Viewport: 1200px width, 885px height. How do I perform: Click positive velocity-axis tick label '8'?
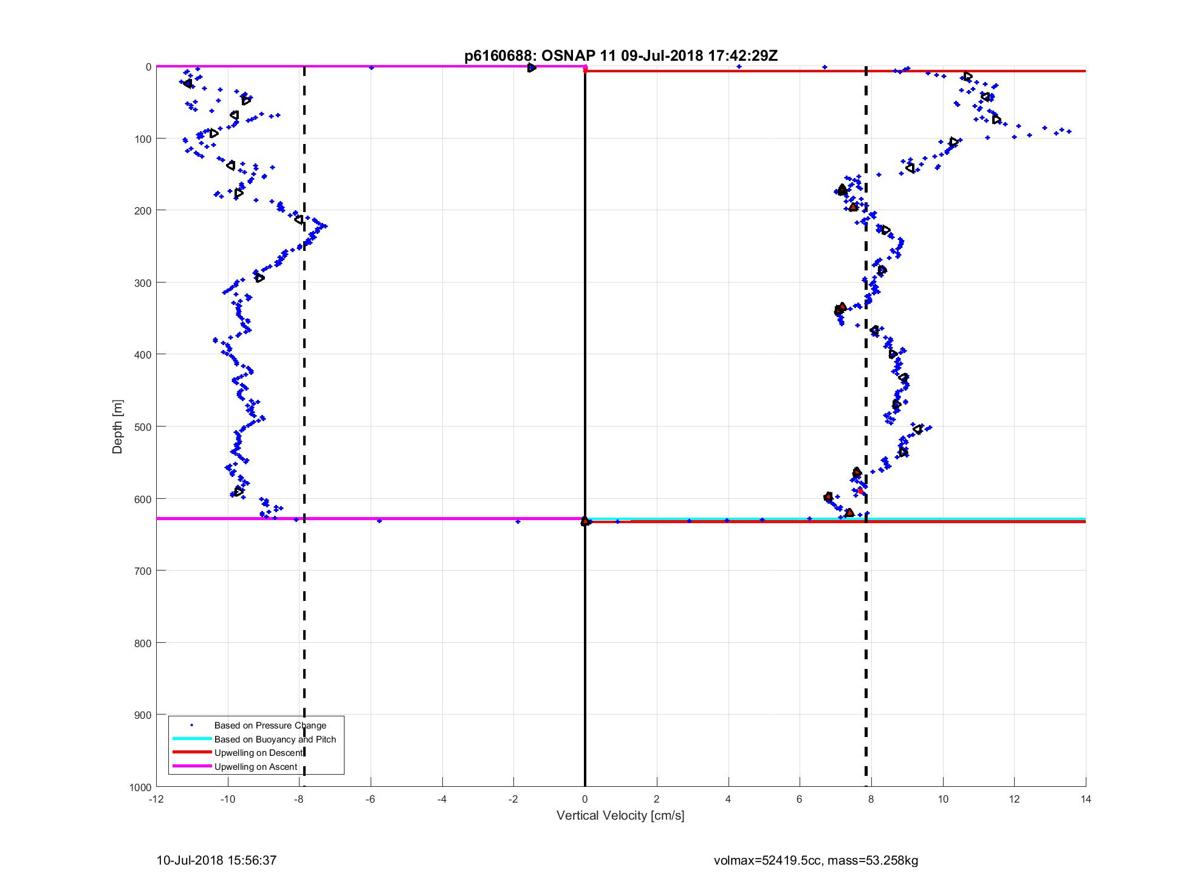pyautogui.click(x=871, y=800)
